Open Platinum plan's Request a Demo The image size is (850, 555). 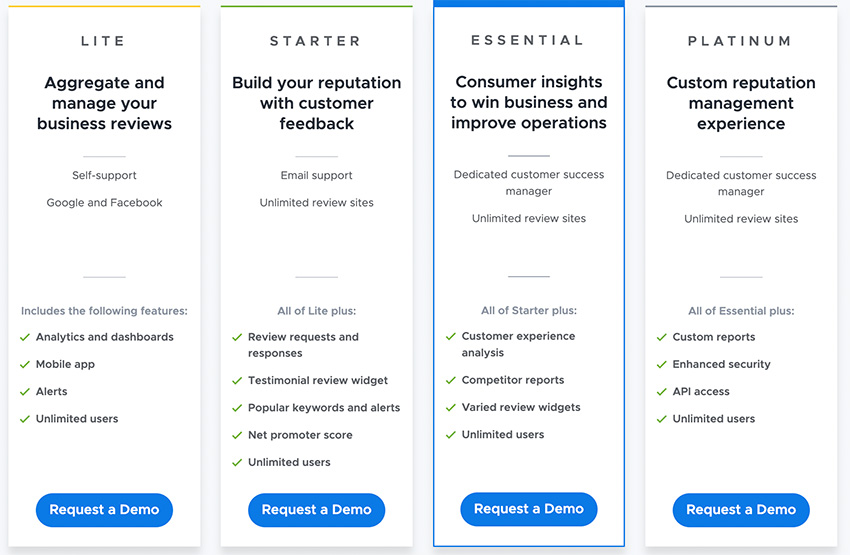(741, 509)
